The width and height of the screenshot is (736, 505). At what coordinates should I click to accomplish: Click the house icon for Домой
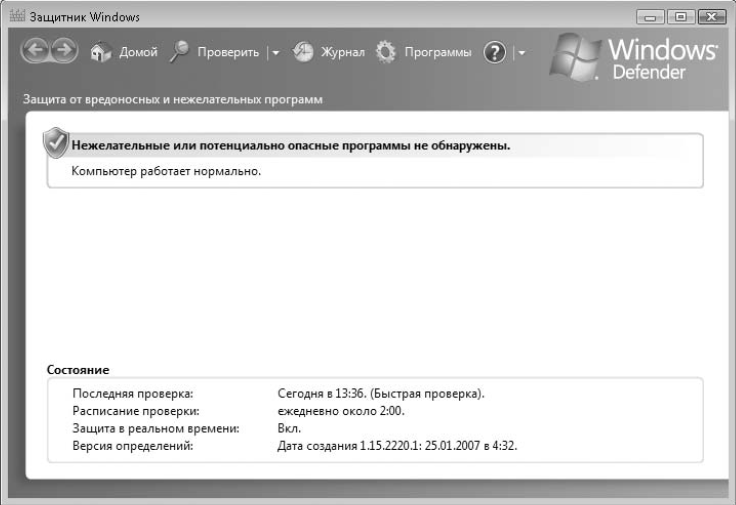(x=100, y=52)
